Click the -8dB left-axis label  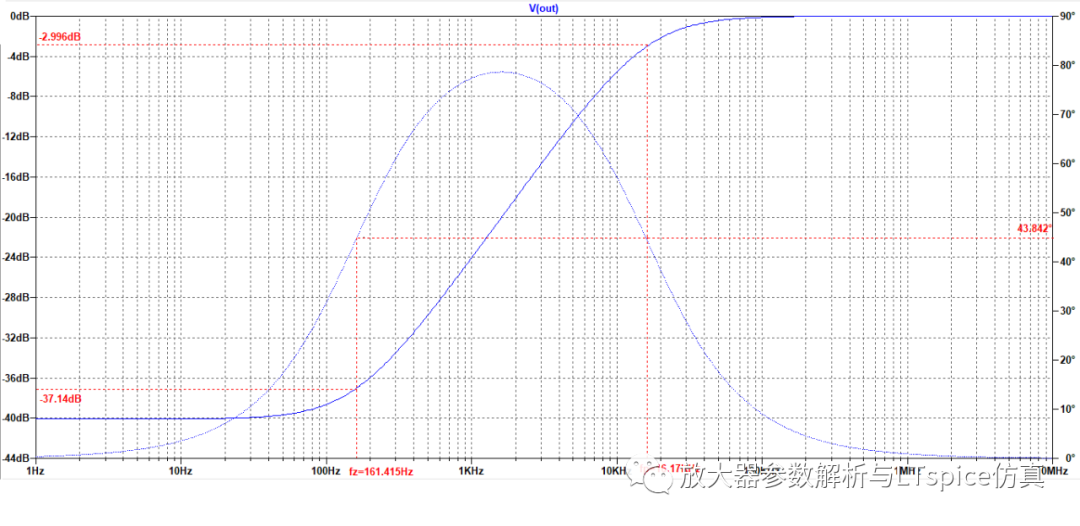coord(19,96)
